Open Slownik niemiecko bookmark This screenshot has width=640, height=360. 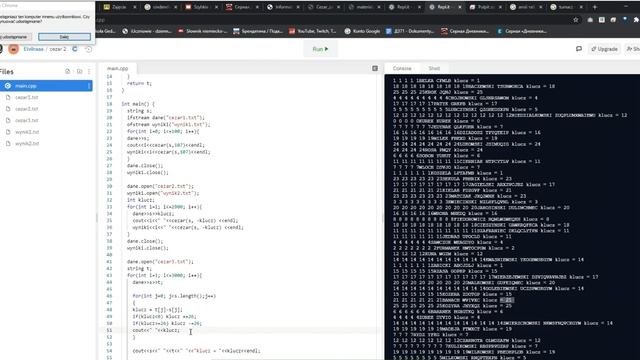click(202, 31)
